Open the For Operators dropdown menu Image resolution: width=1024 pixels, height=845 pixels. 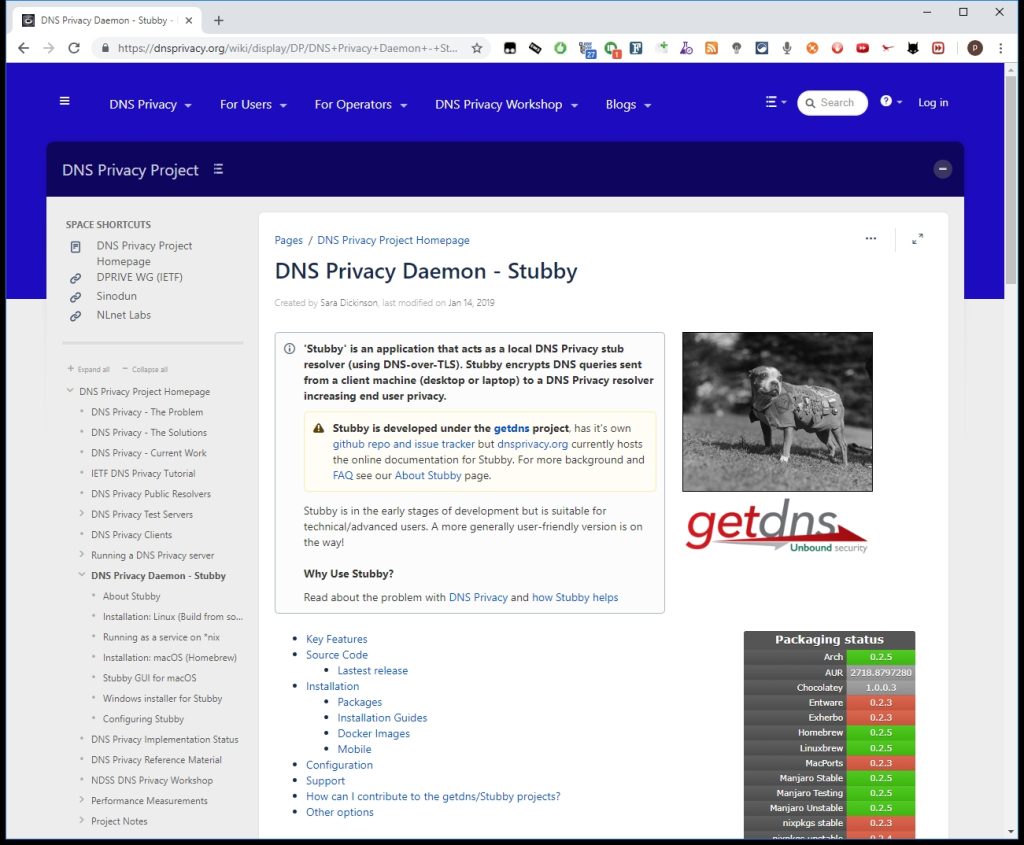(360, 104)
